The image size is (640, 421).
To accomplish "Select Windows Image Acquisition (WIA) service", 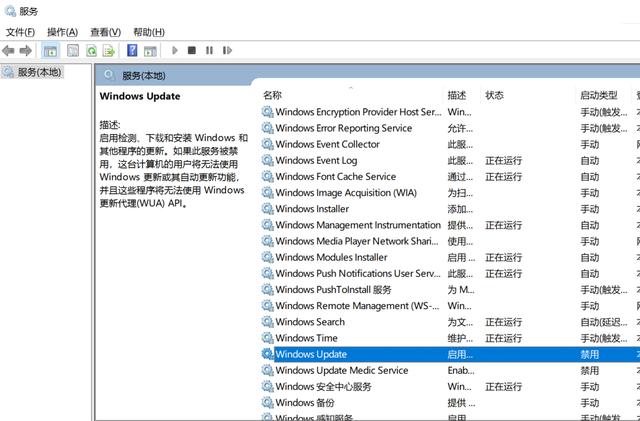I will 451,193.
